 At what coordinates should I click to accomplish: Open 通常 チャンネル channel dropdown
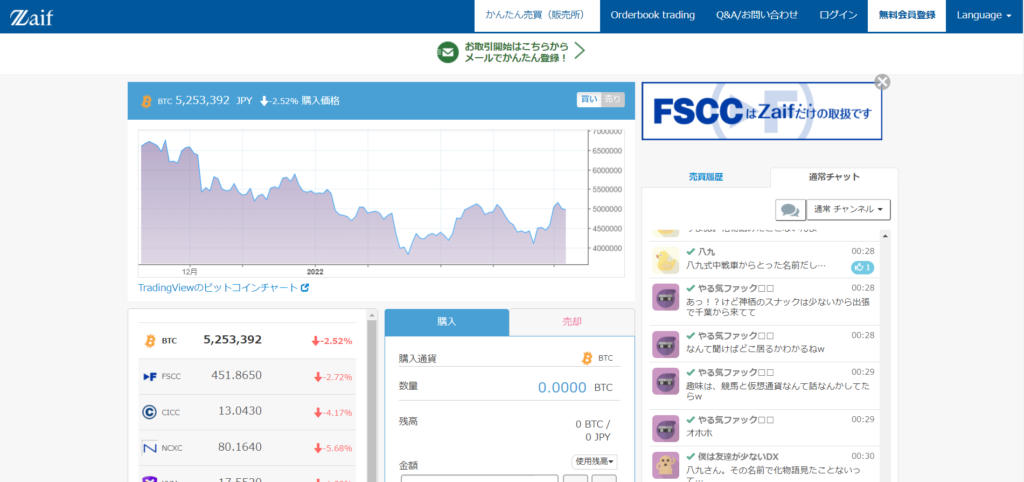pyautogui.click(x=848, y=210)
